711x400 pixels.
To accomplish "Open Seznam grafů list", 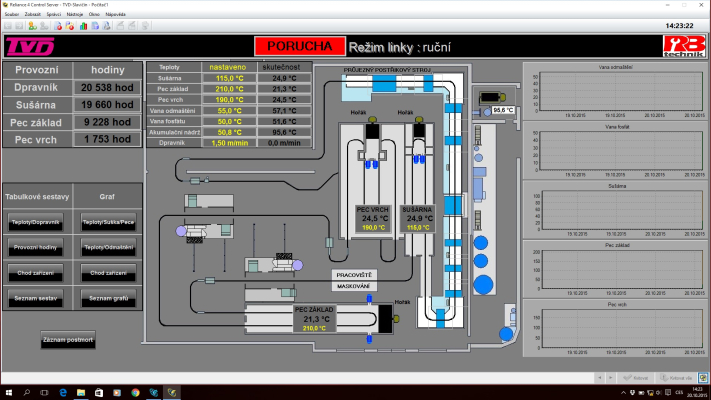I will (108, 298).
